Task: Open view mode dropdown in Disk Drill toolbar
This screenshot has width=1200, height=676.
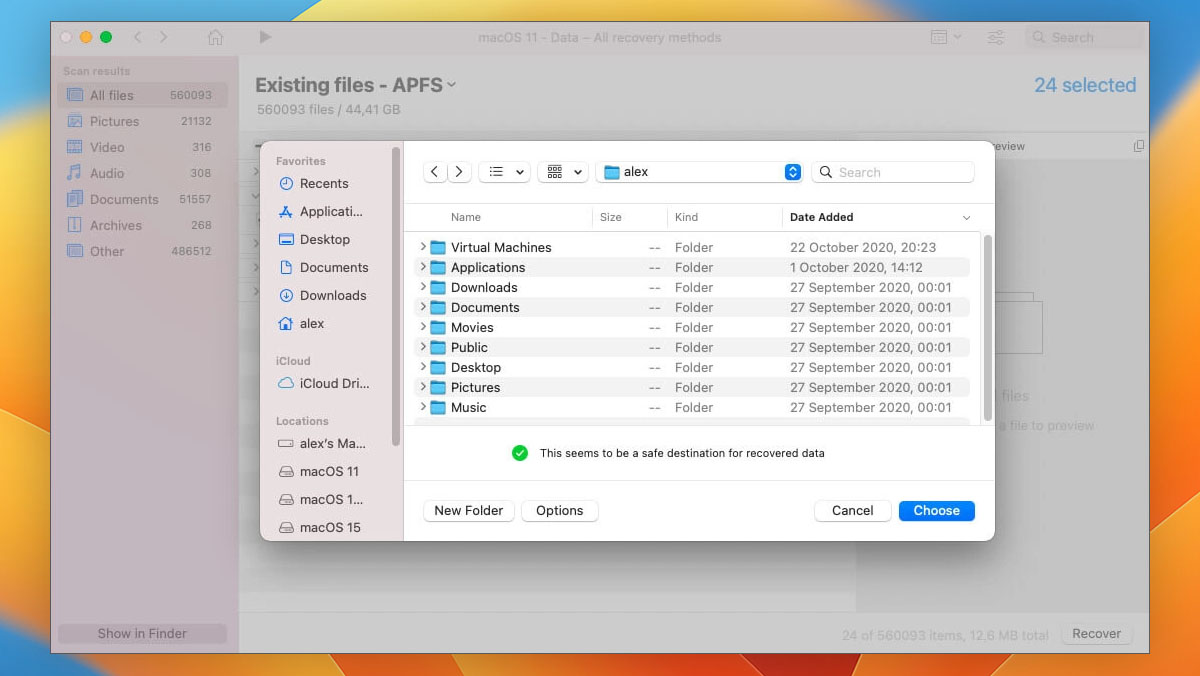Action: (945, 37)
